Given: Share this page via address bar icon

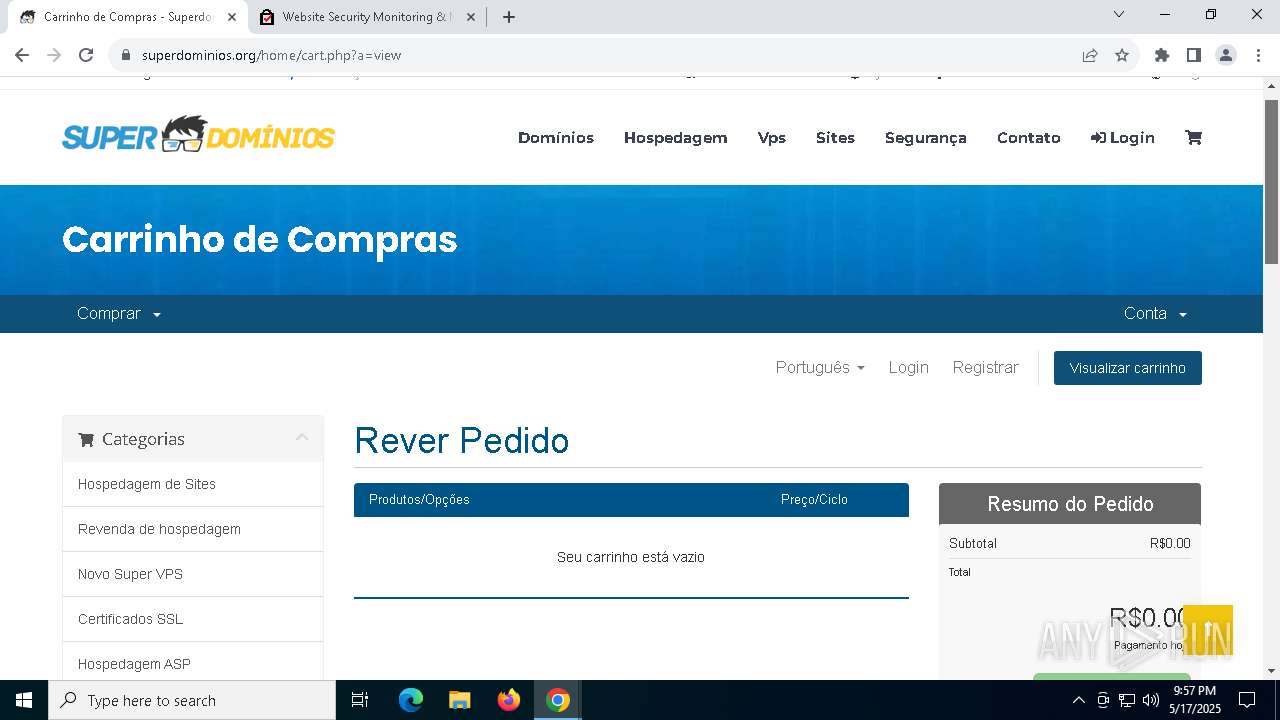Looking at the screenshot, I should 1090,55.
